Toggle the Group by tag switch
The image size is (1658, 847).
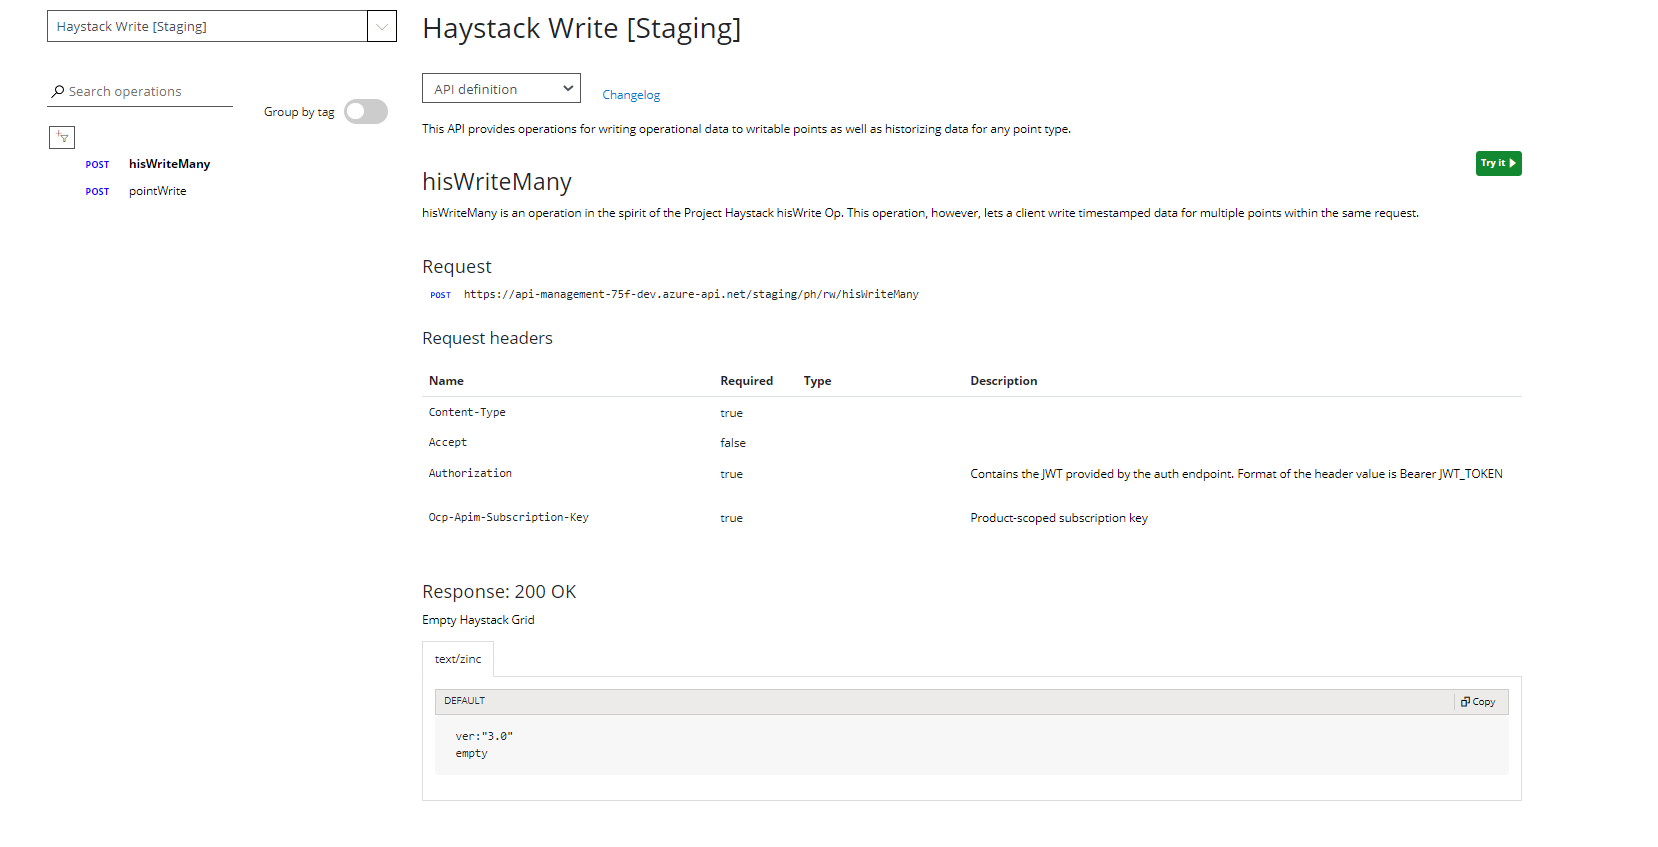click(x=366, y=112)
